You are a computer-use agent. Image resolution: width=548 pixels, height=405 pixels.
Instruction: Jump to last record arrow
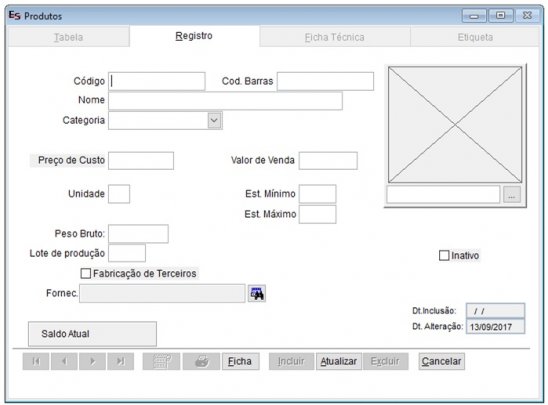[x=121, y=361]
